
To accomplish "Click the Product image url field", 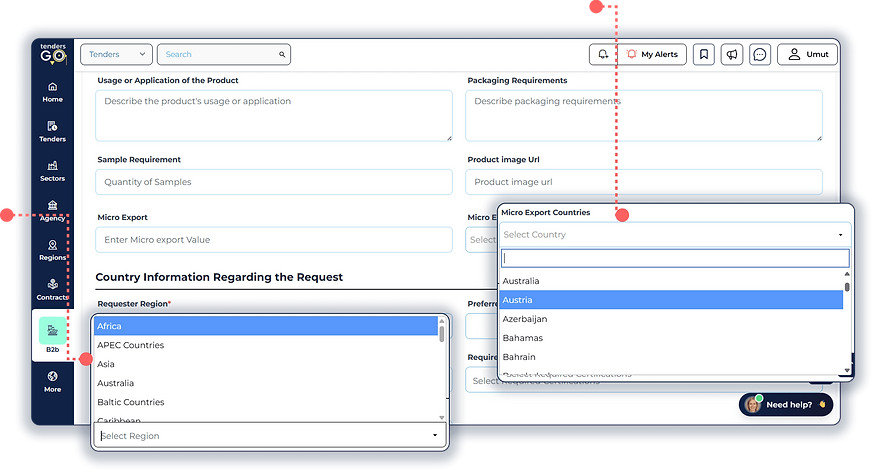I will (x=644, y=182).
